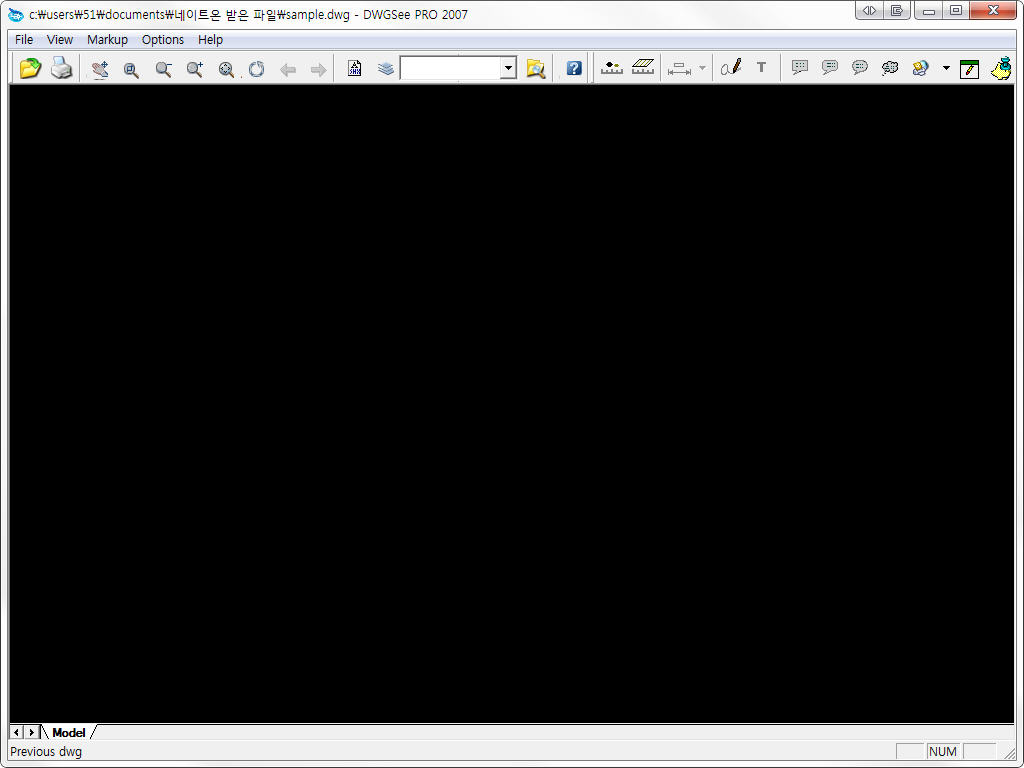This screenshot has height=768, width=1024.
Task: Activate the pan hand tool
Action: coord(100,69)
